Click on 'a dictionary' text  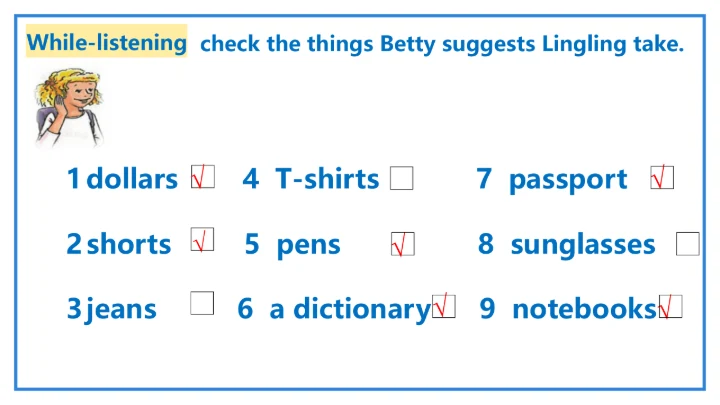click(349, 309)
